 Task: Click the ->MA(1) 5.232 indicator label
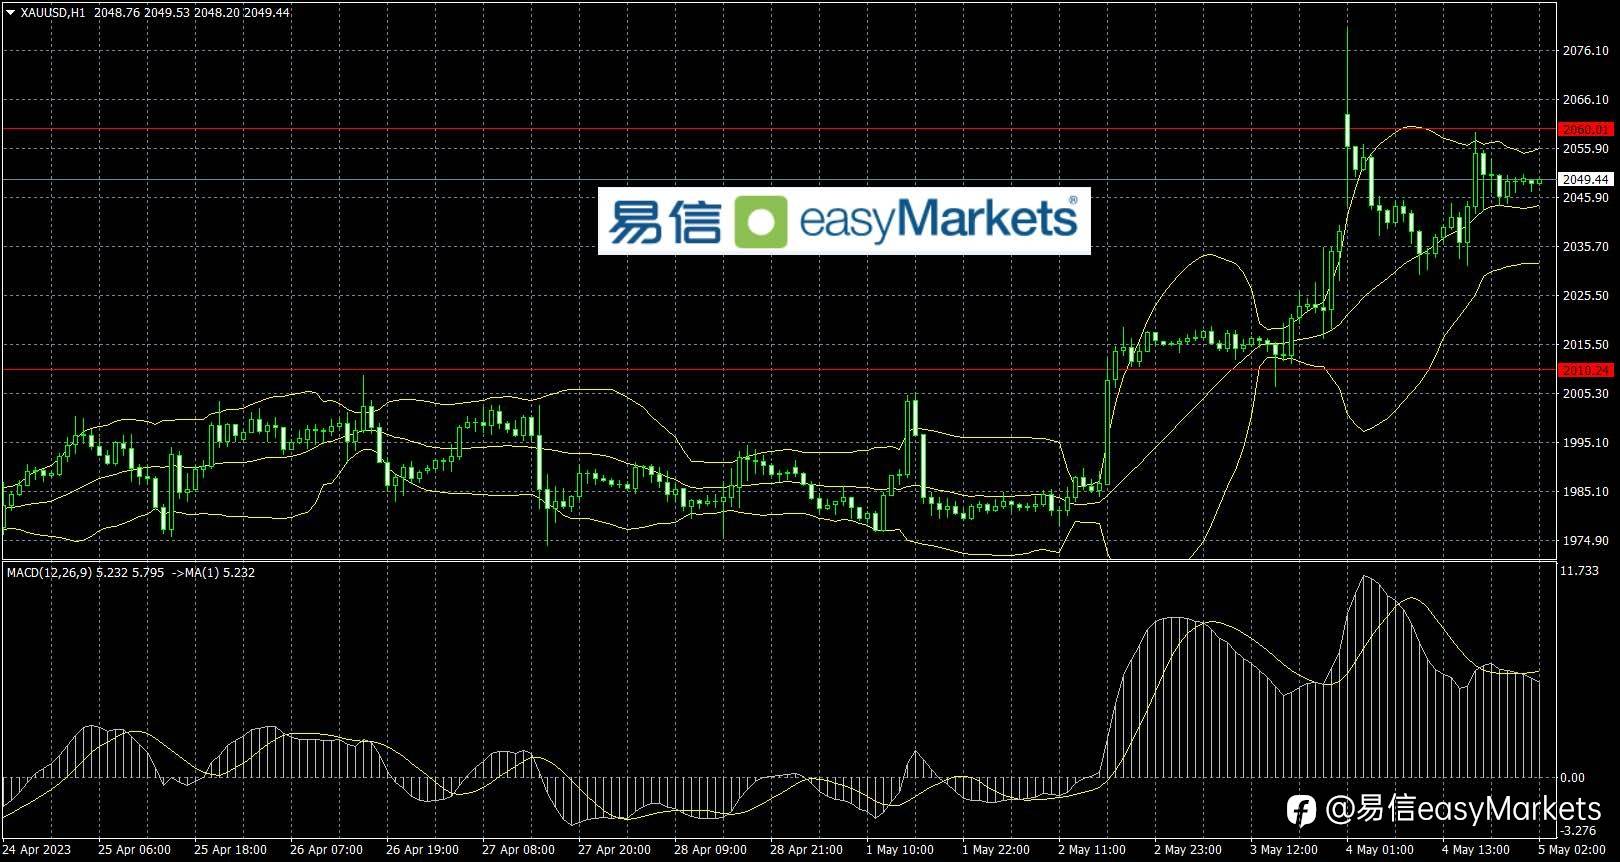click(x=213, y=573)
